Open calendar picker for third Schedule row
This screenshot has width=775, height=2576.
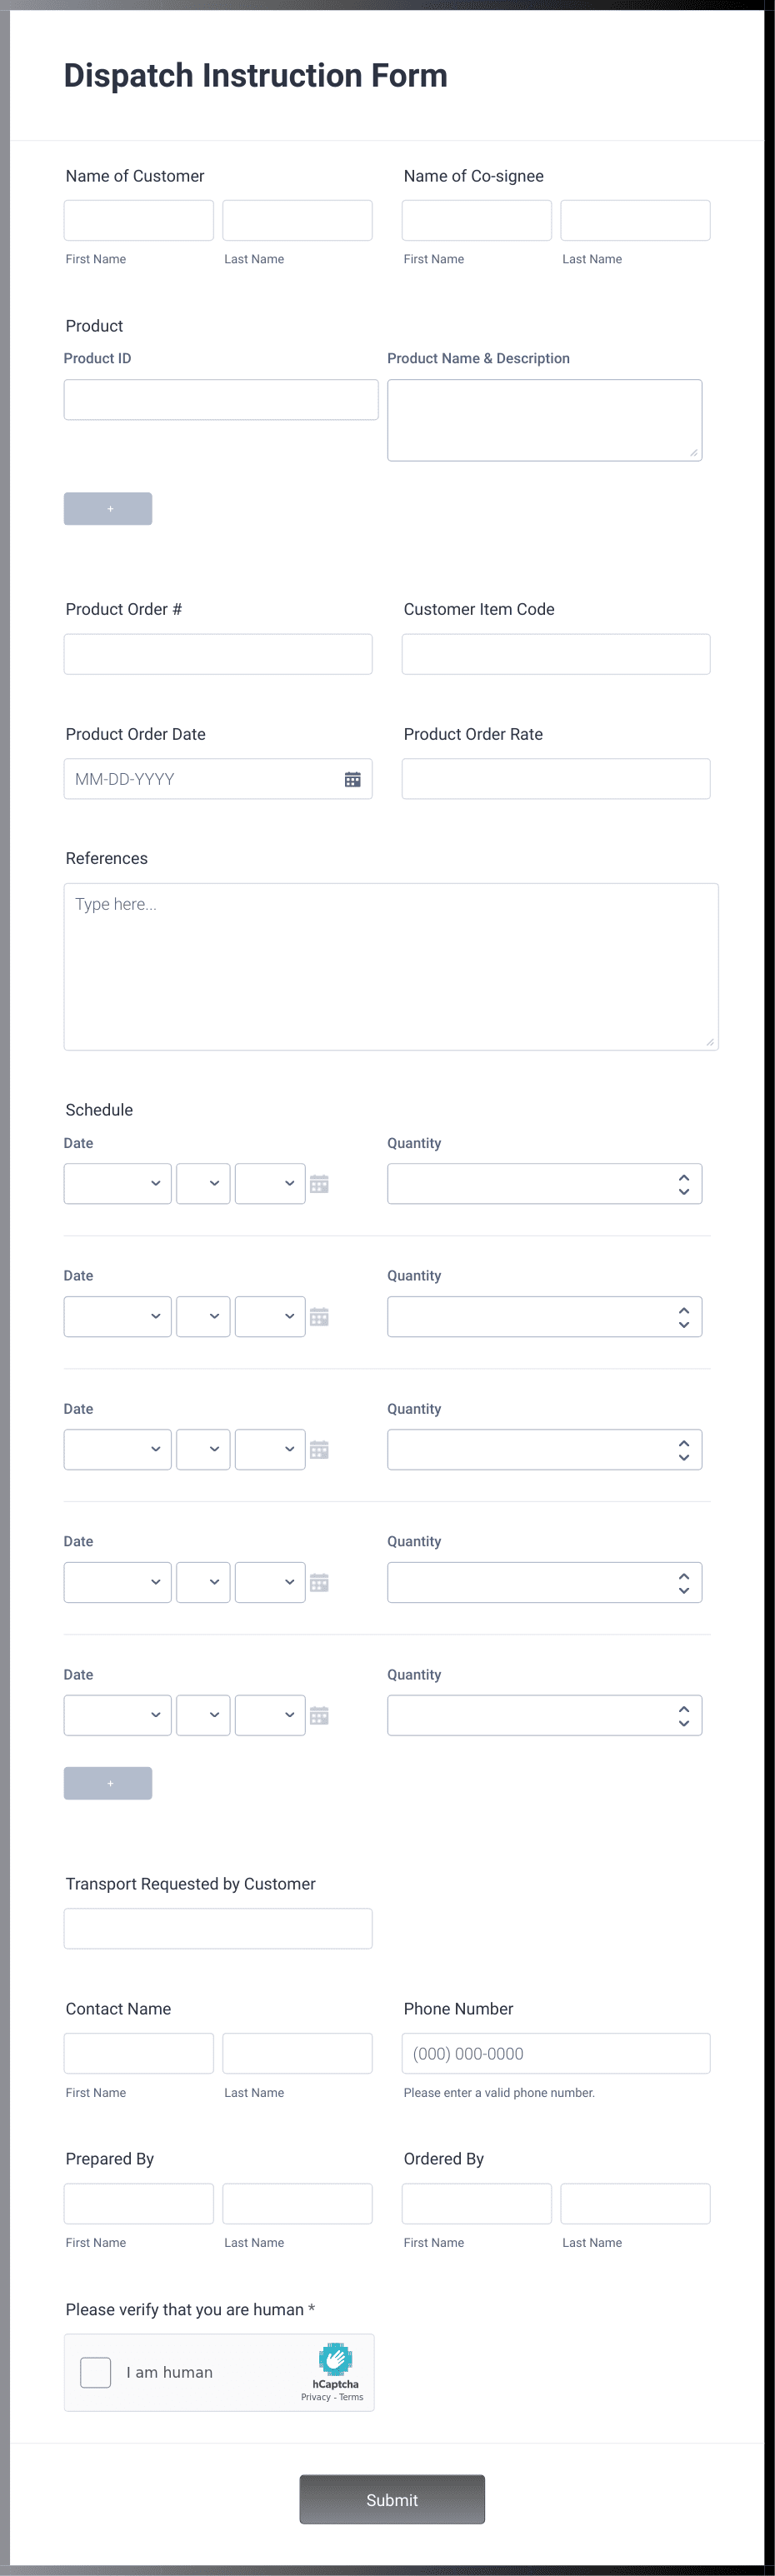tap(319, 1450)
